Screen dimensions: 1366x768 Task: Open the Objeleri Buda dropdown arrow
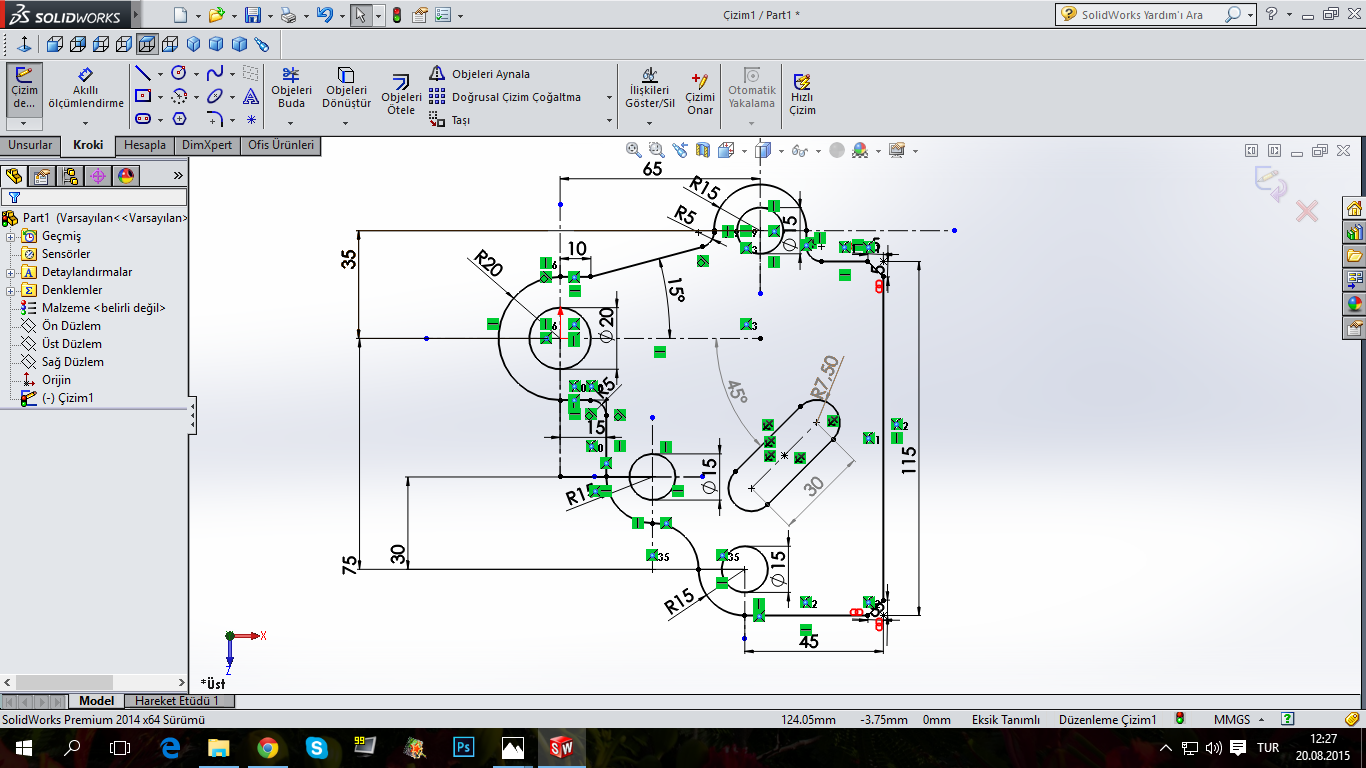(x=291, y=123)
